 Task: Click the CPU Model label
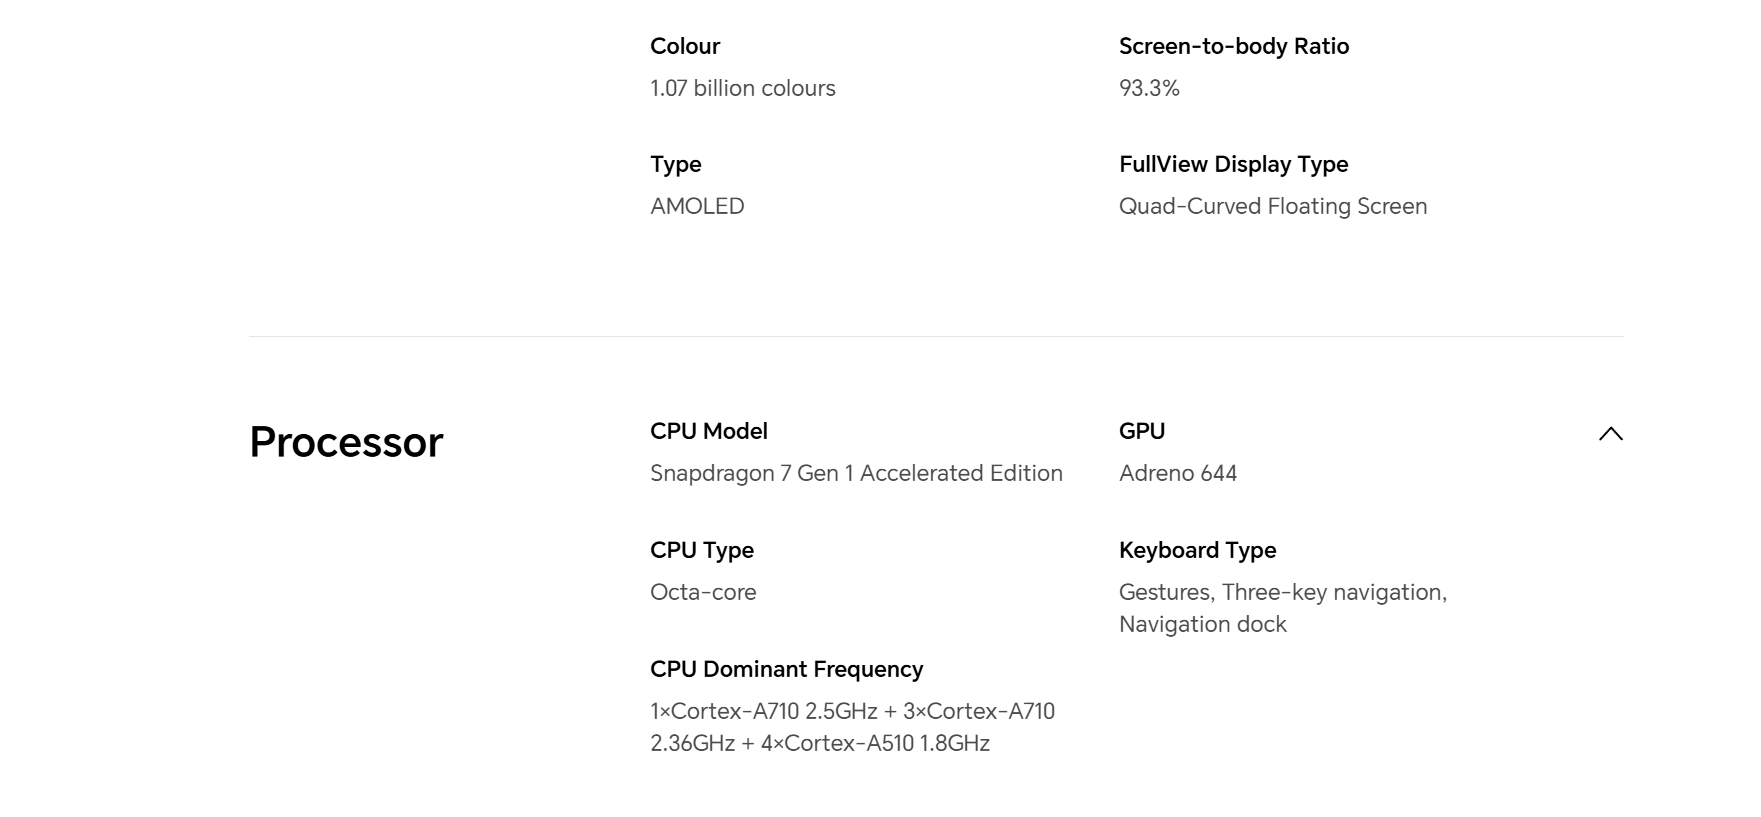[708, 431]
